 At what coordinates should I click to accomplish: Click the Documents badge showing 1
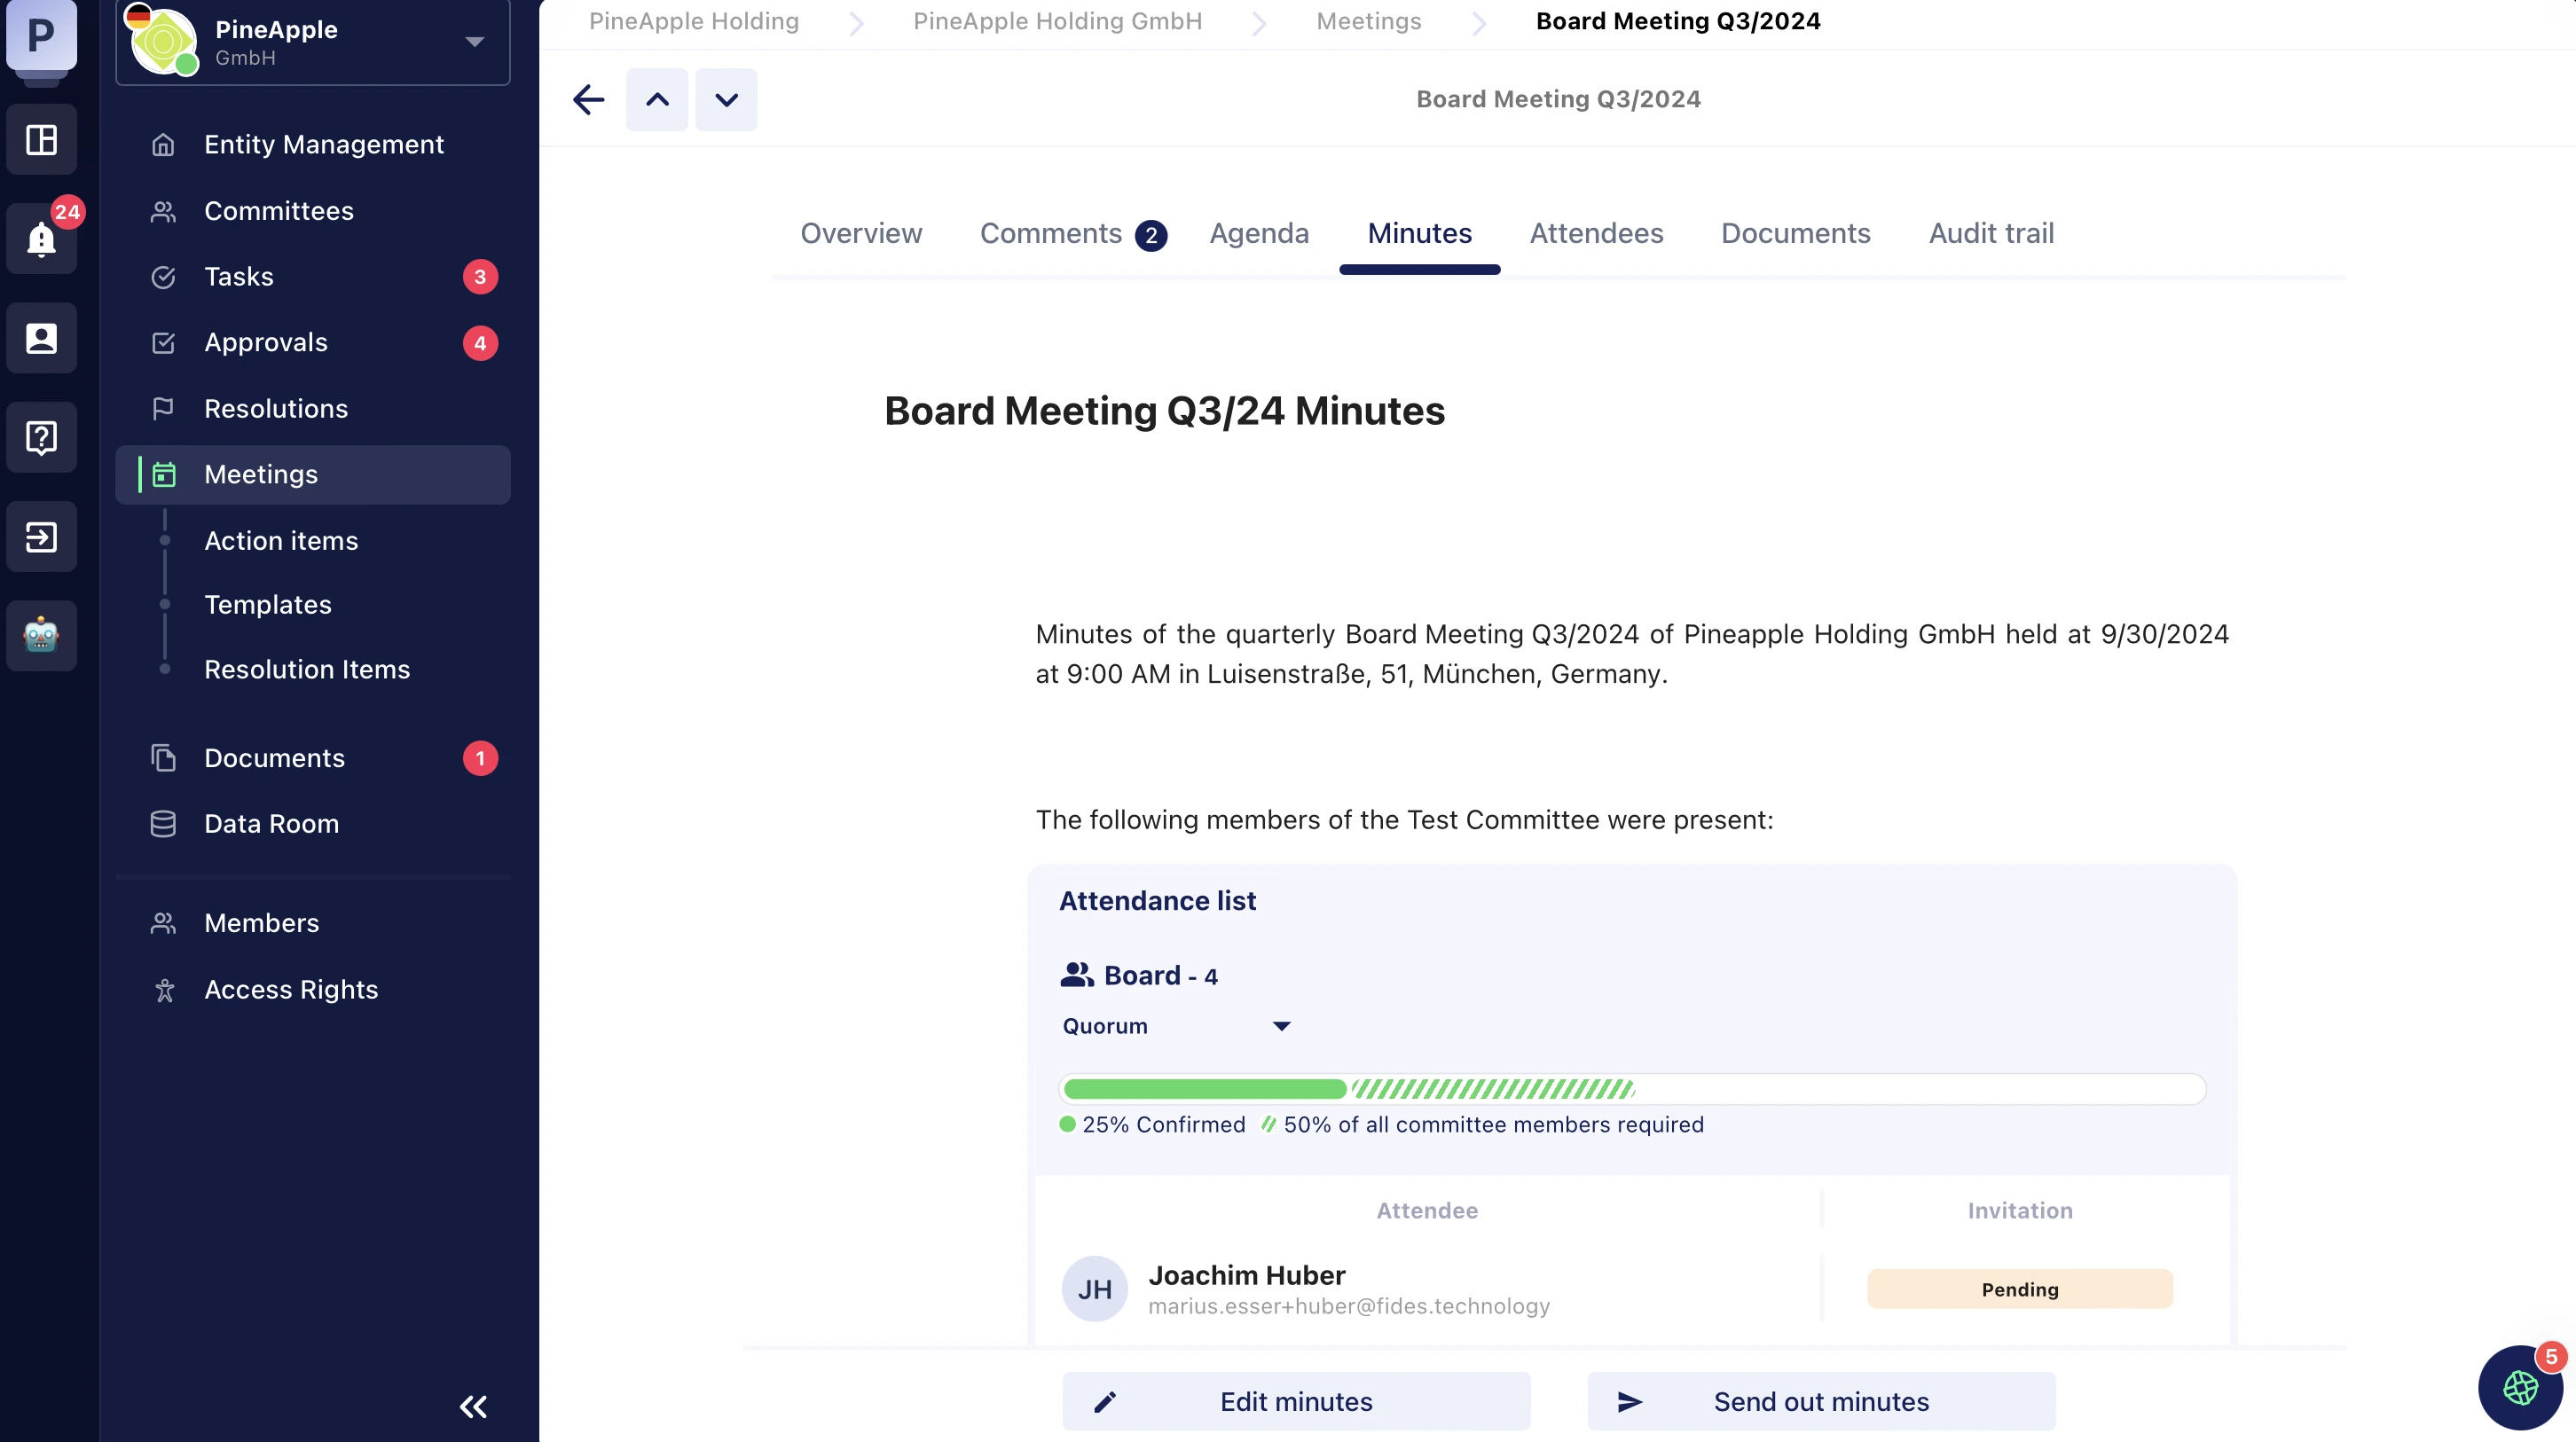point(480,758)
